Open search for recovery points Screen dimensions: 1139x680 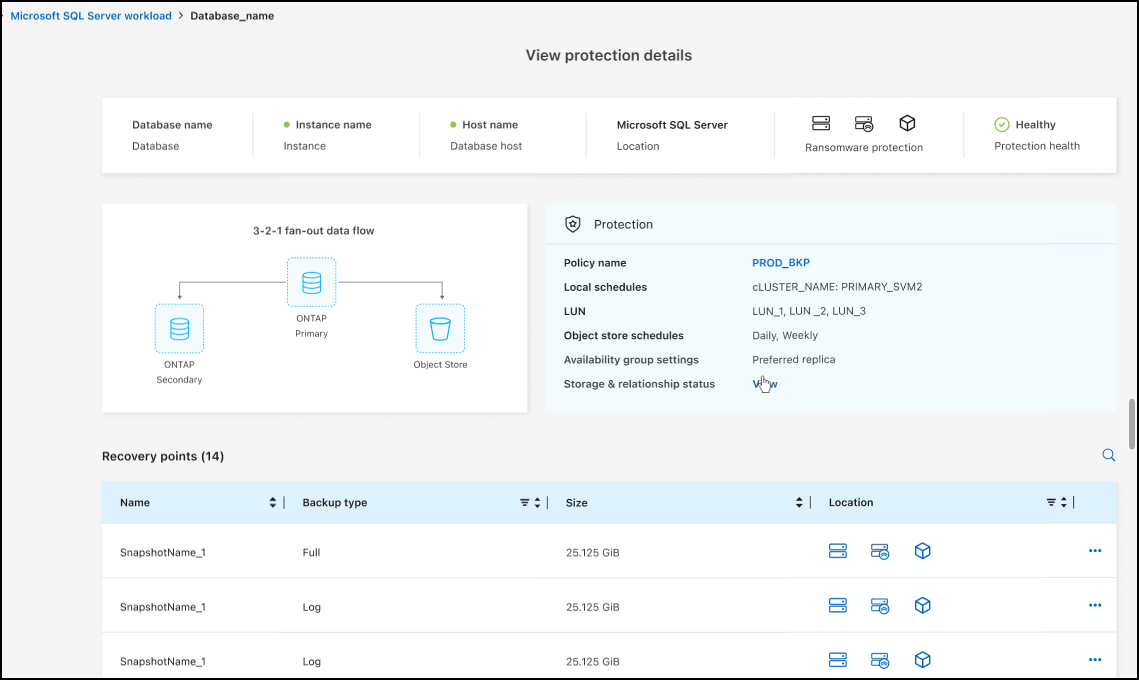click(1108, 455)
